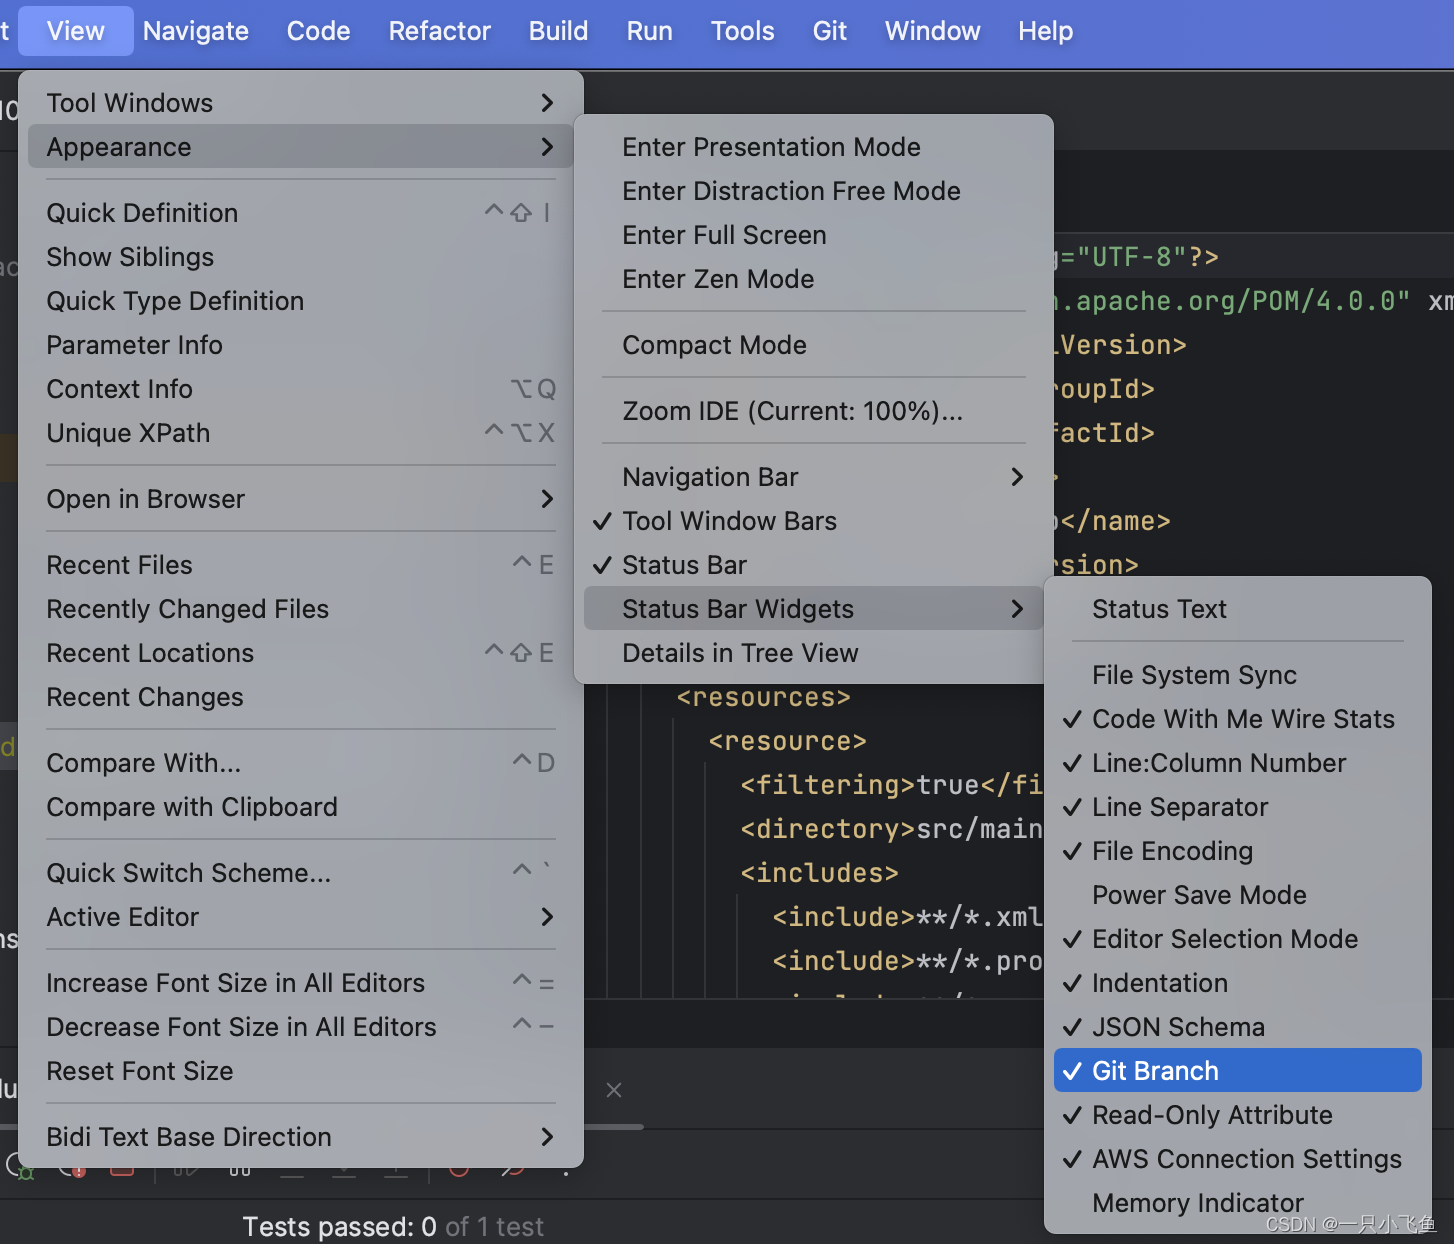Expand the Status Bar Widgets submenu
Viewport: 1454px width, 1244px height.
[x=814, y=609]
